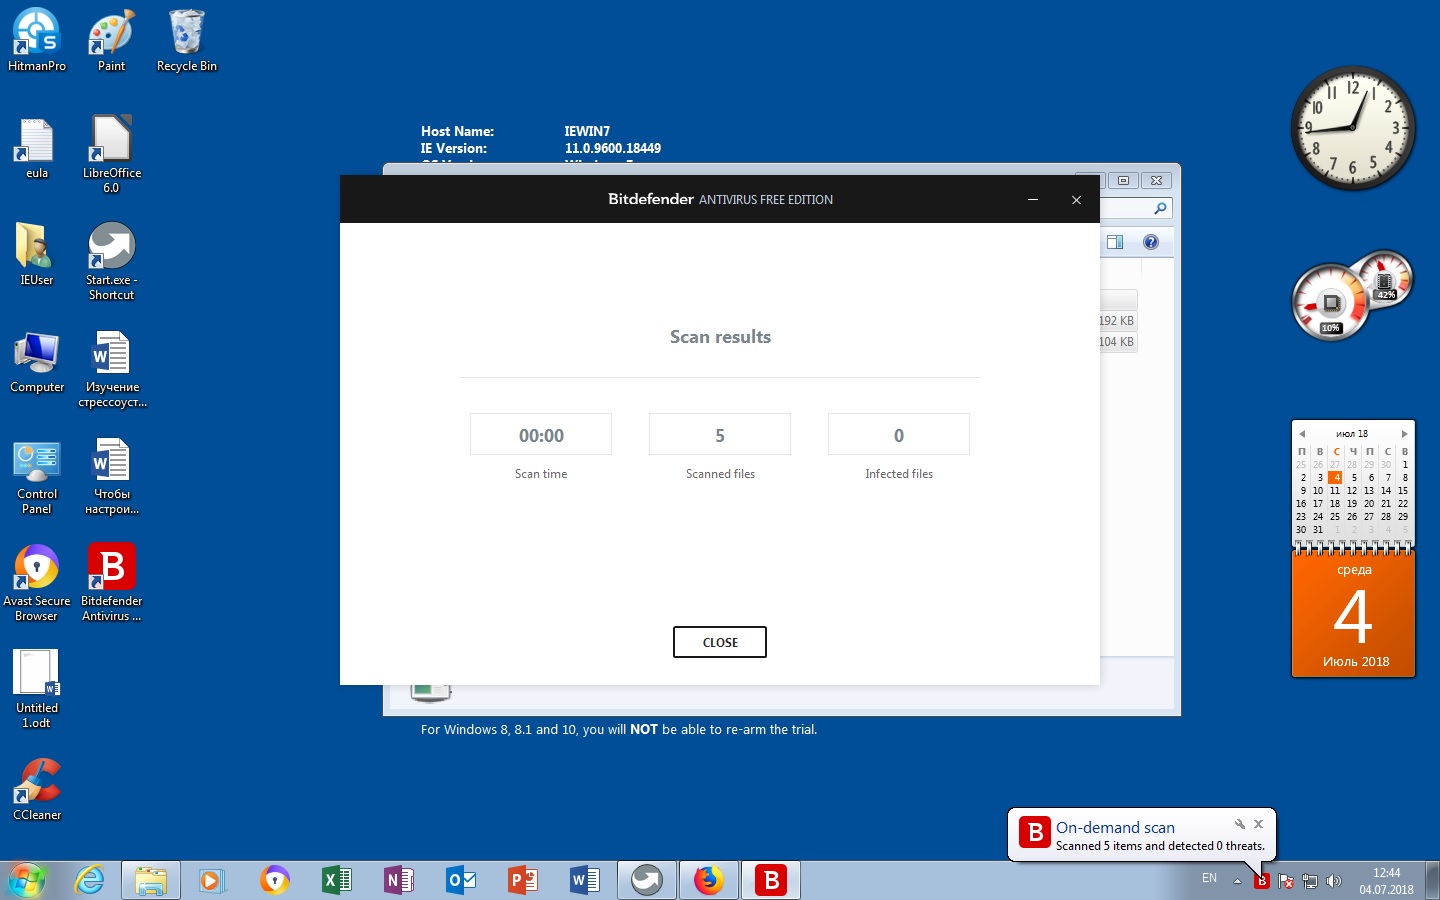Open HitmanPro desktop icon
Screen dimensions: 1440x900
click(37, 41)
